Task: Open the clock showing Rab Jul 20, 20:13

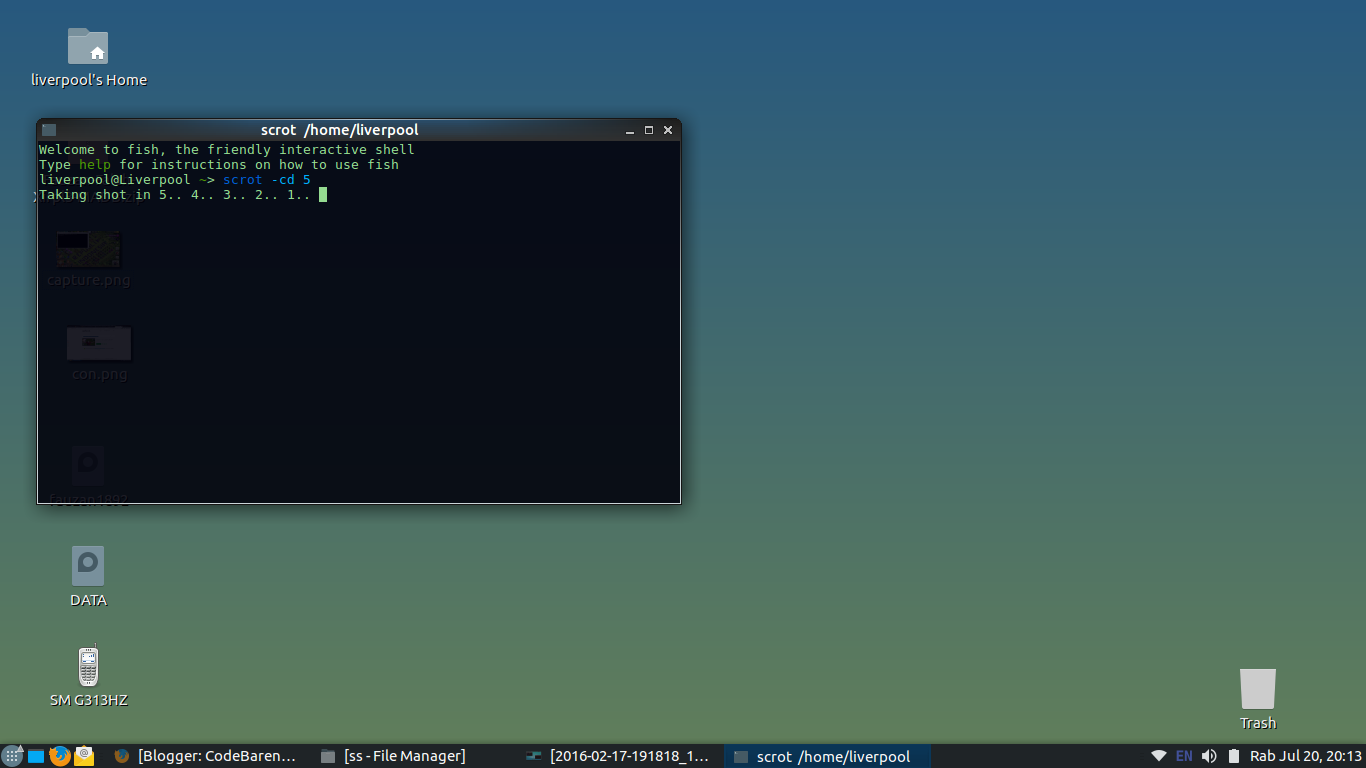Action: [1306, 757]
